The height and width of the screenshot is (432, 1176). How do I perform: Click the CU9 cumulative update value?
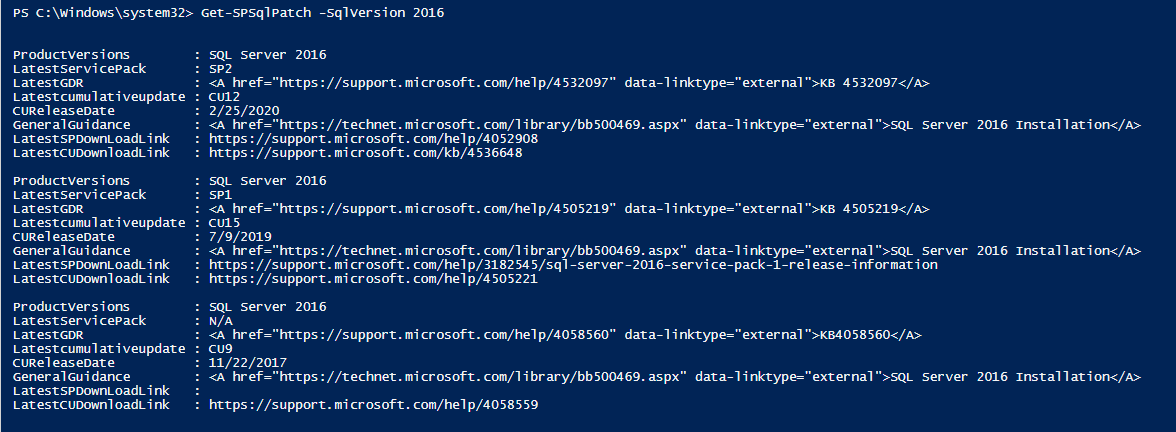click(x=220, y=349)
